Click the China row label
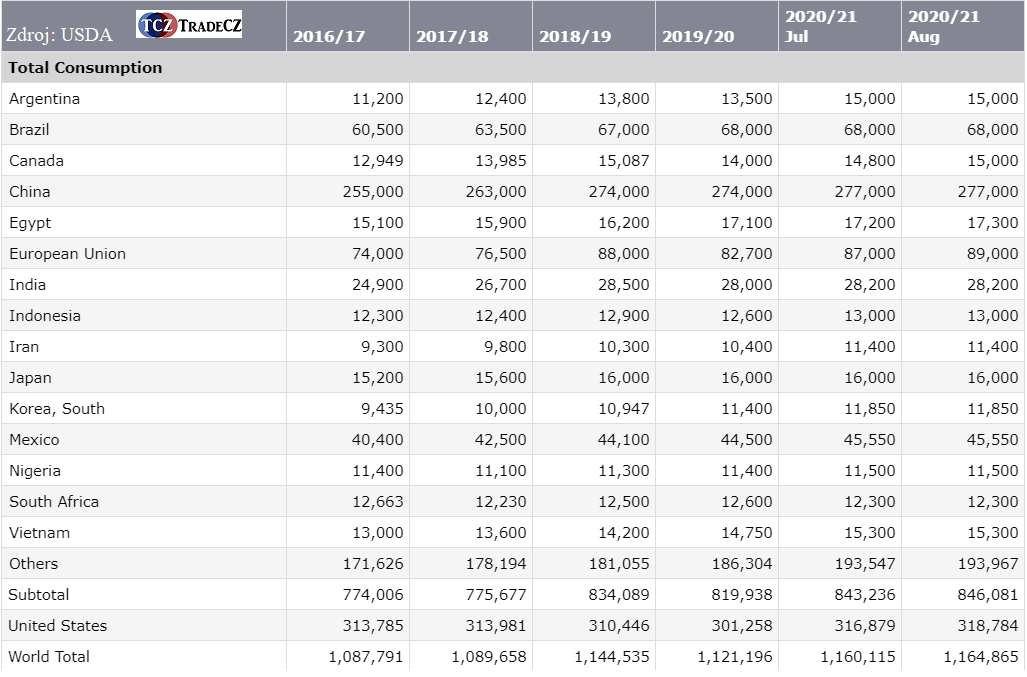Screen dimensions: 1027x677 [29, 192]
